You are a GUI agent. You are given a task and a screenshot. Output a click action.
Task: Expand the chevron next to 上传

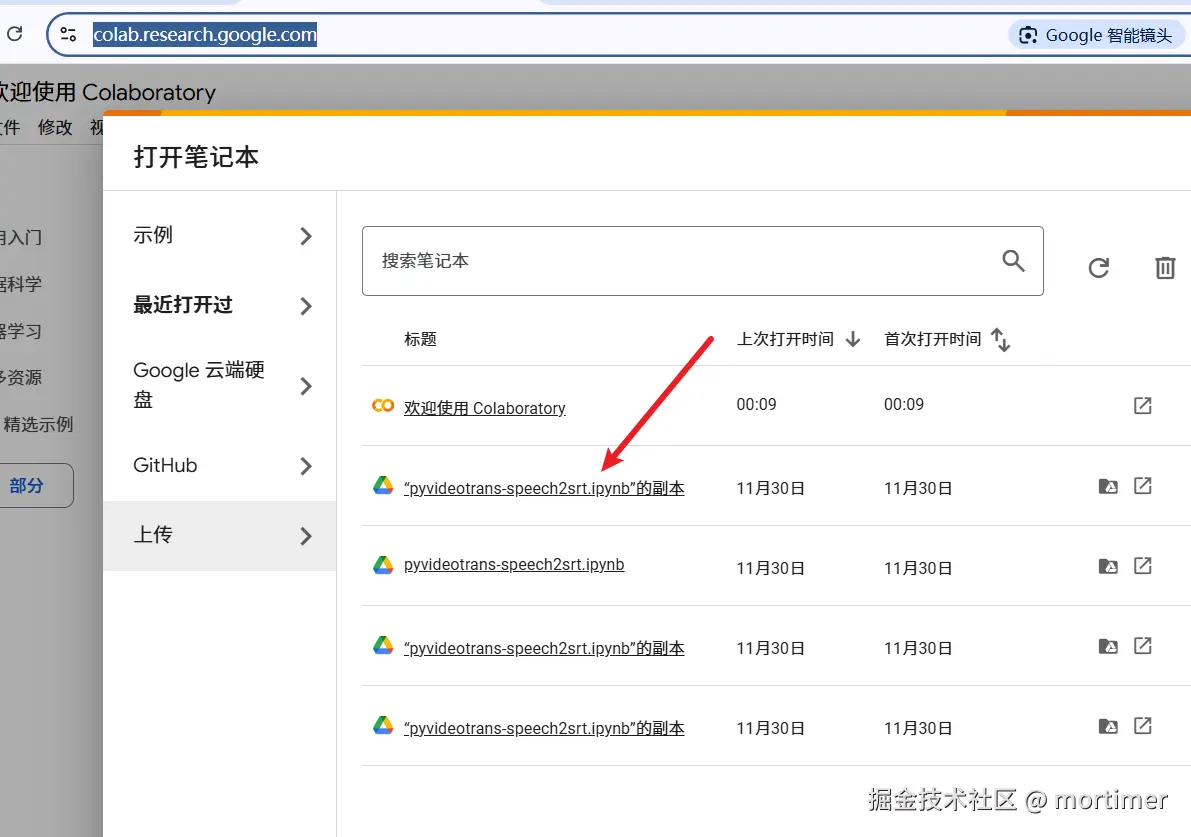(x=305, y=536)
